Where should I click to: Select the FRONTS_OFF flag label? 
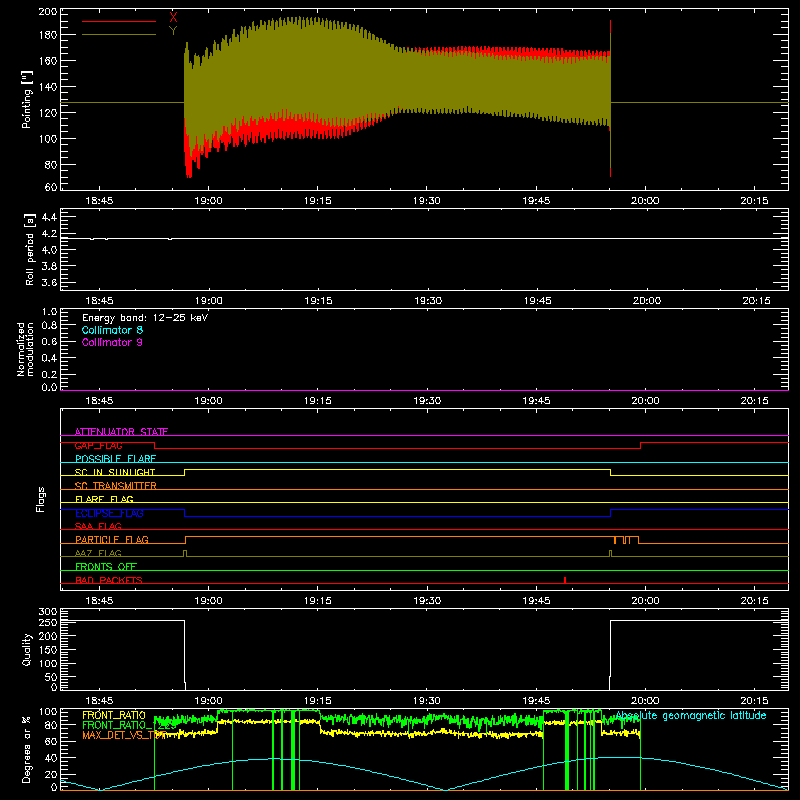[106, 566]
